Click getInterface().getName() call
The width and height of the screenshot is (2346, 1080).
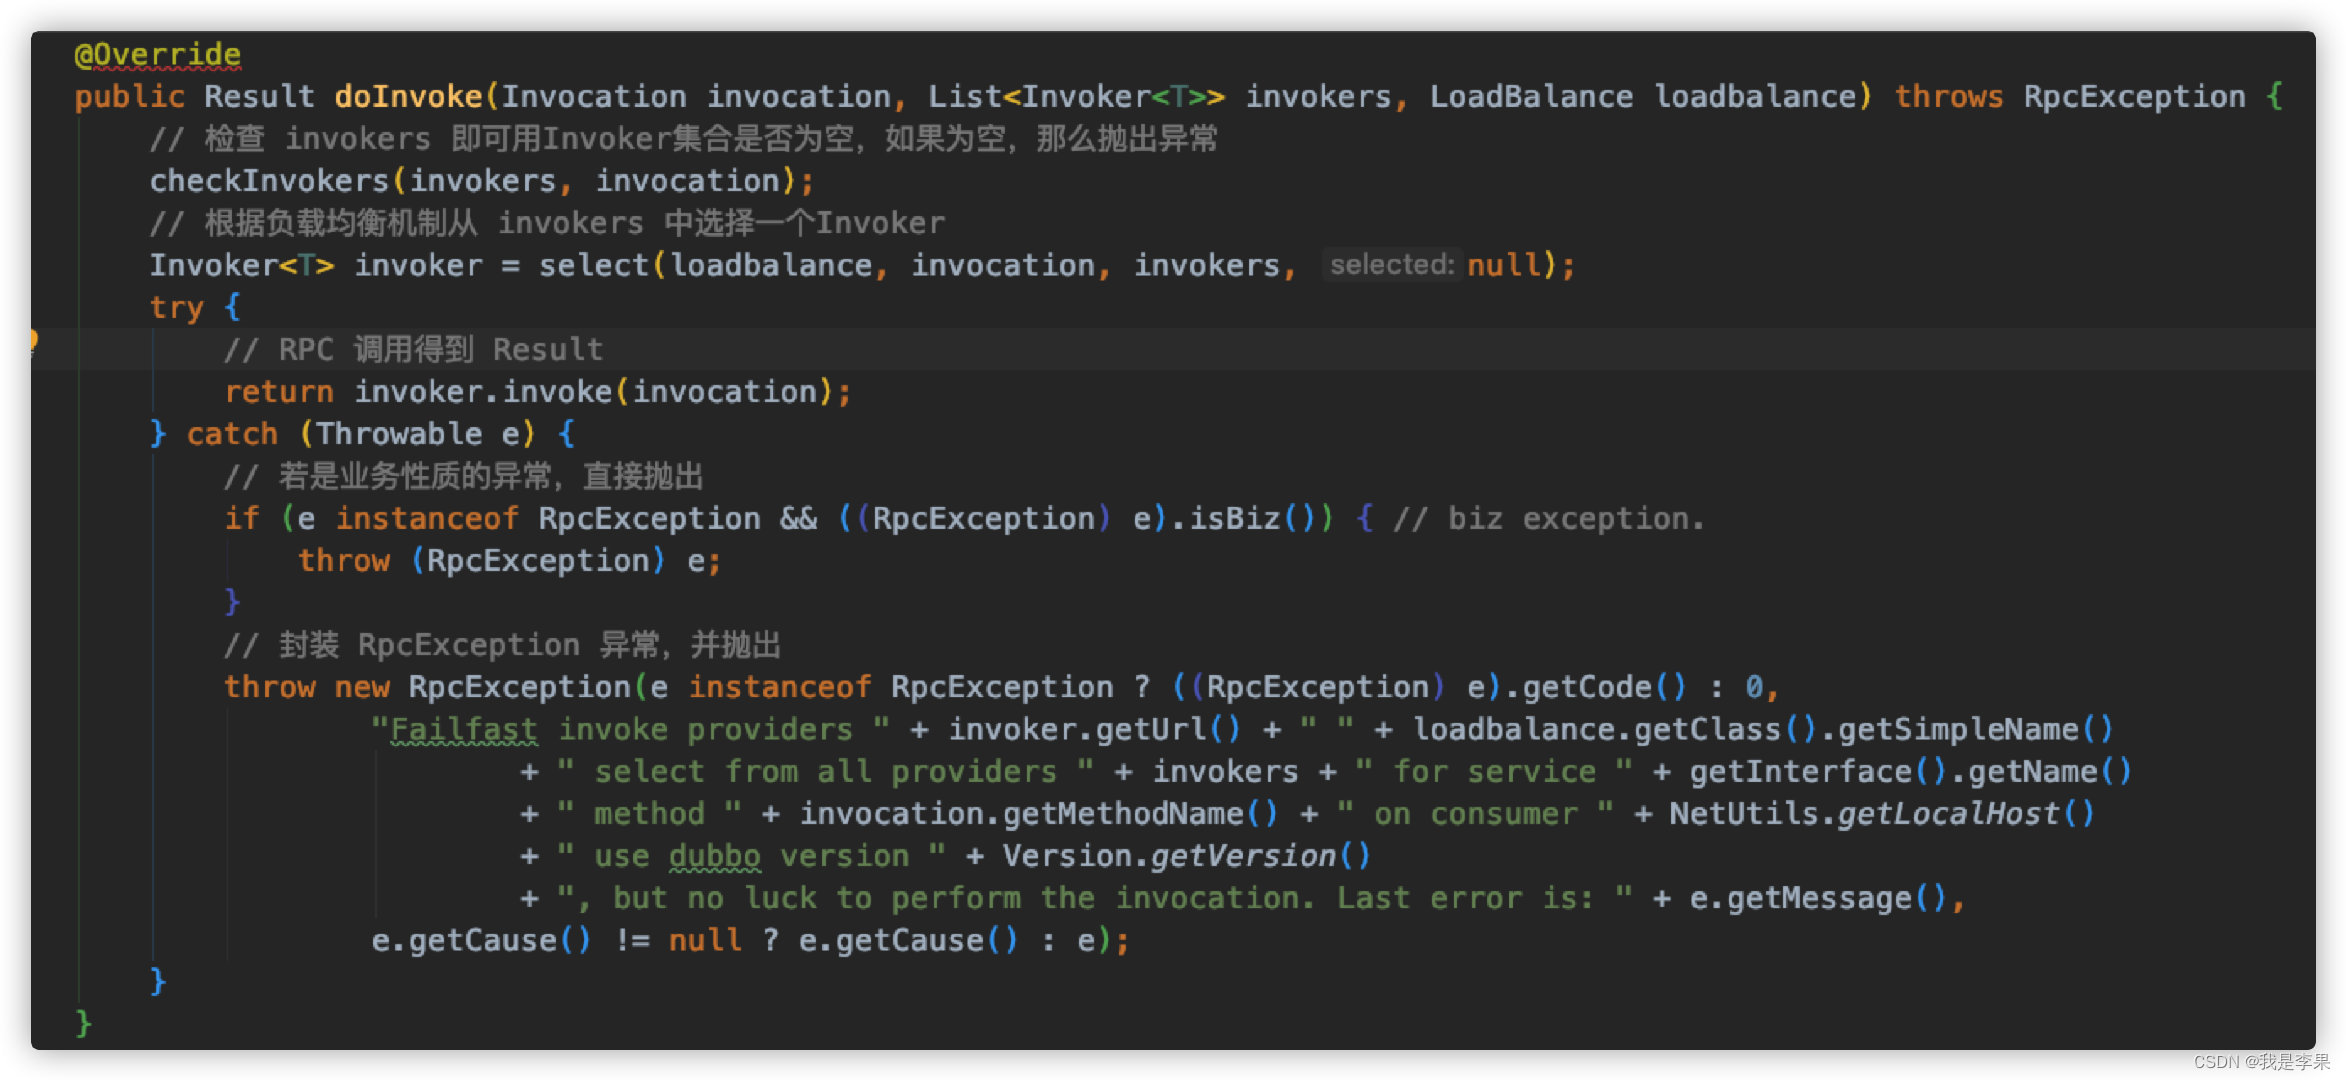click(x=1911, y=772)
